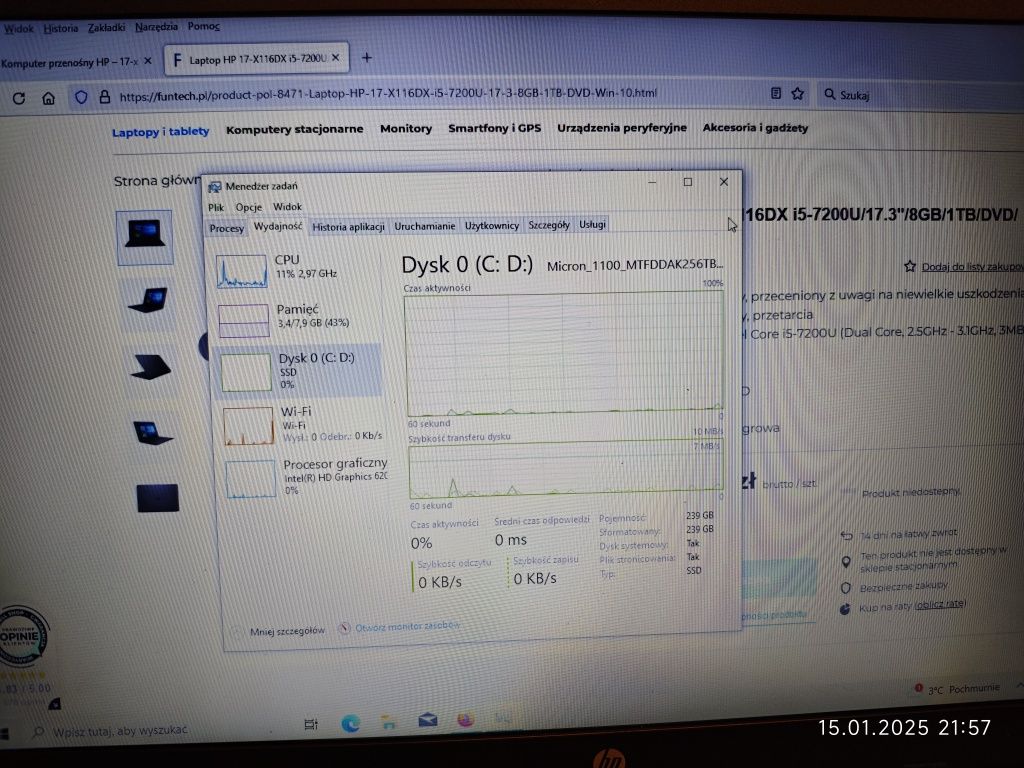Switch to Komputer przenośny HP tab
1024x768 pixels.
(x=69, y=62)
